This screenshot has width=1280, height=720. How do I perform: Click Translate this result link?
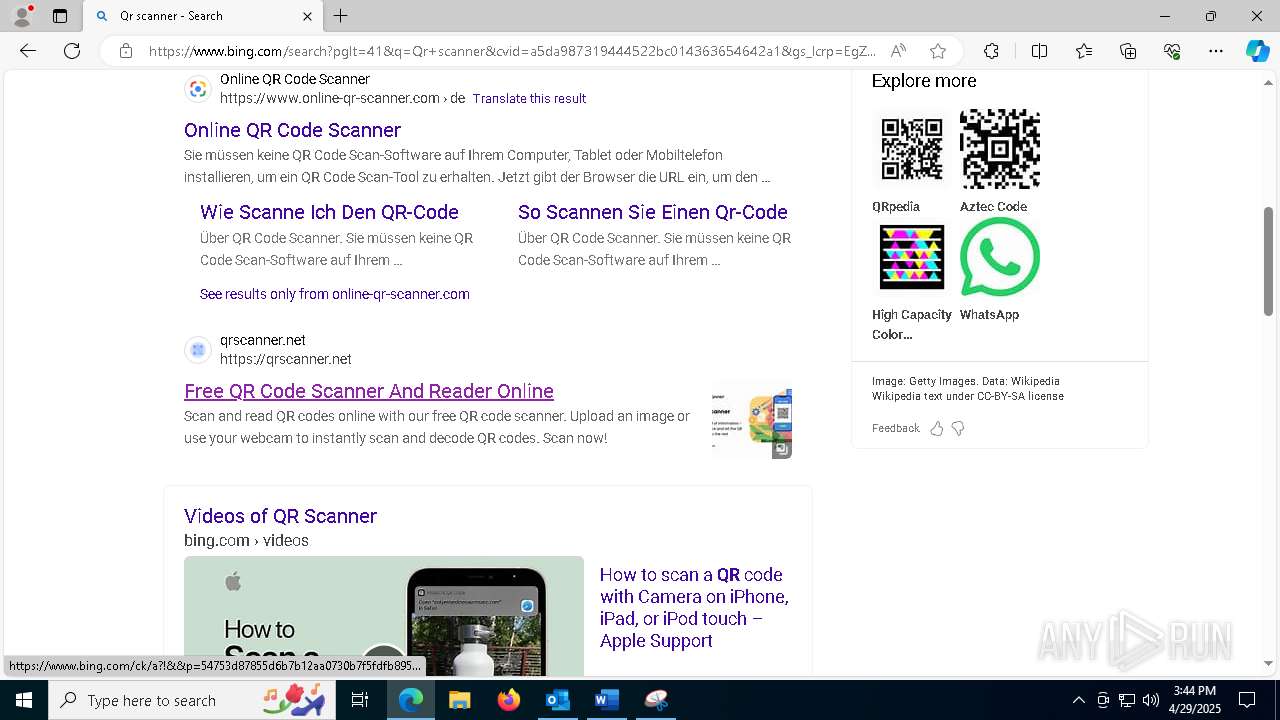point(529,98)
